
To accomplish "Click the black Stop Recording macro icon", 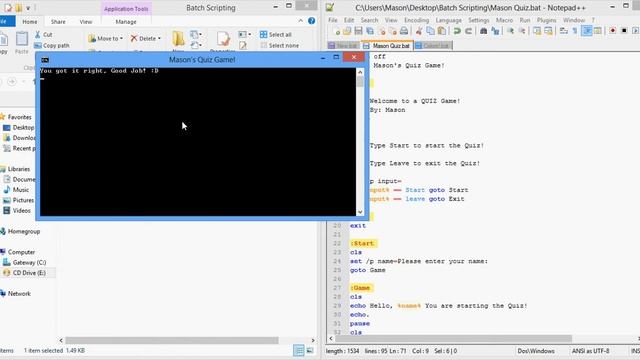I will coord(624,31).
